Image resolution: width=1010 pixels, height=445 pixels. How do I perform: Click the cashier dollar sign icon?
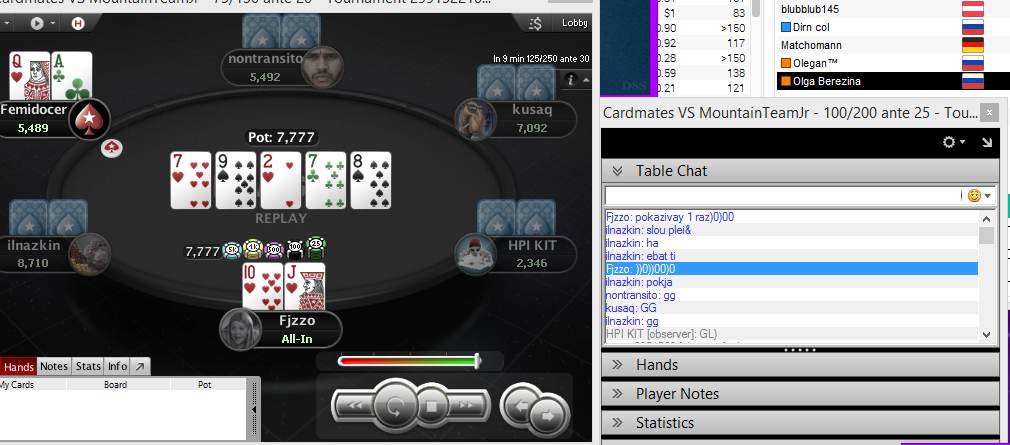535,23
